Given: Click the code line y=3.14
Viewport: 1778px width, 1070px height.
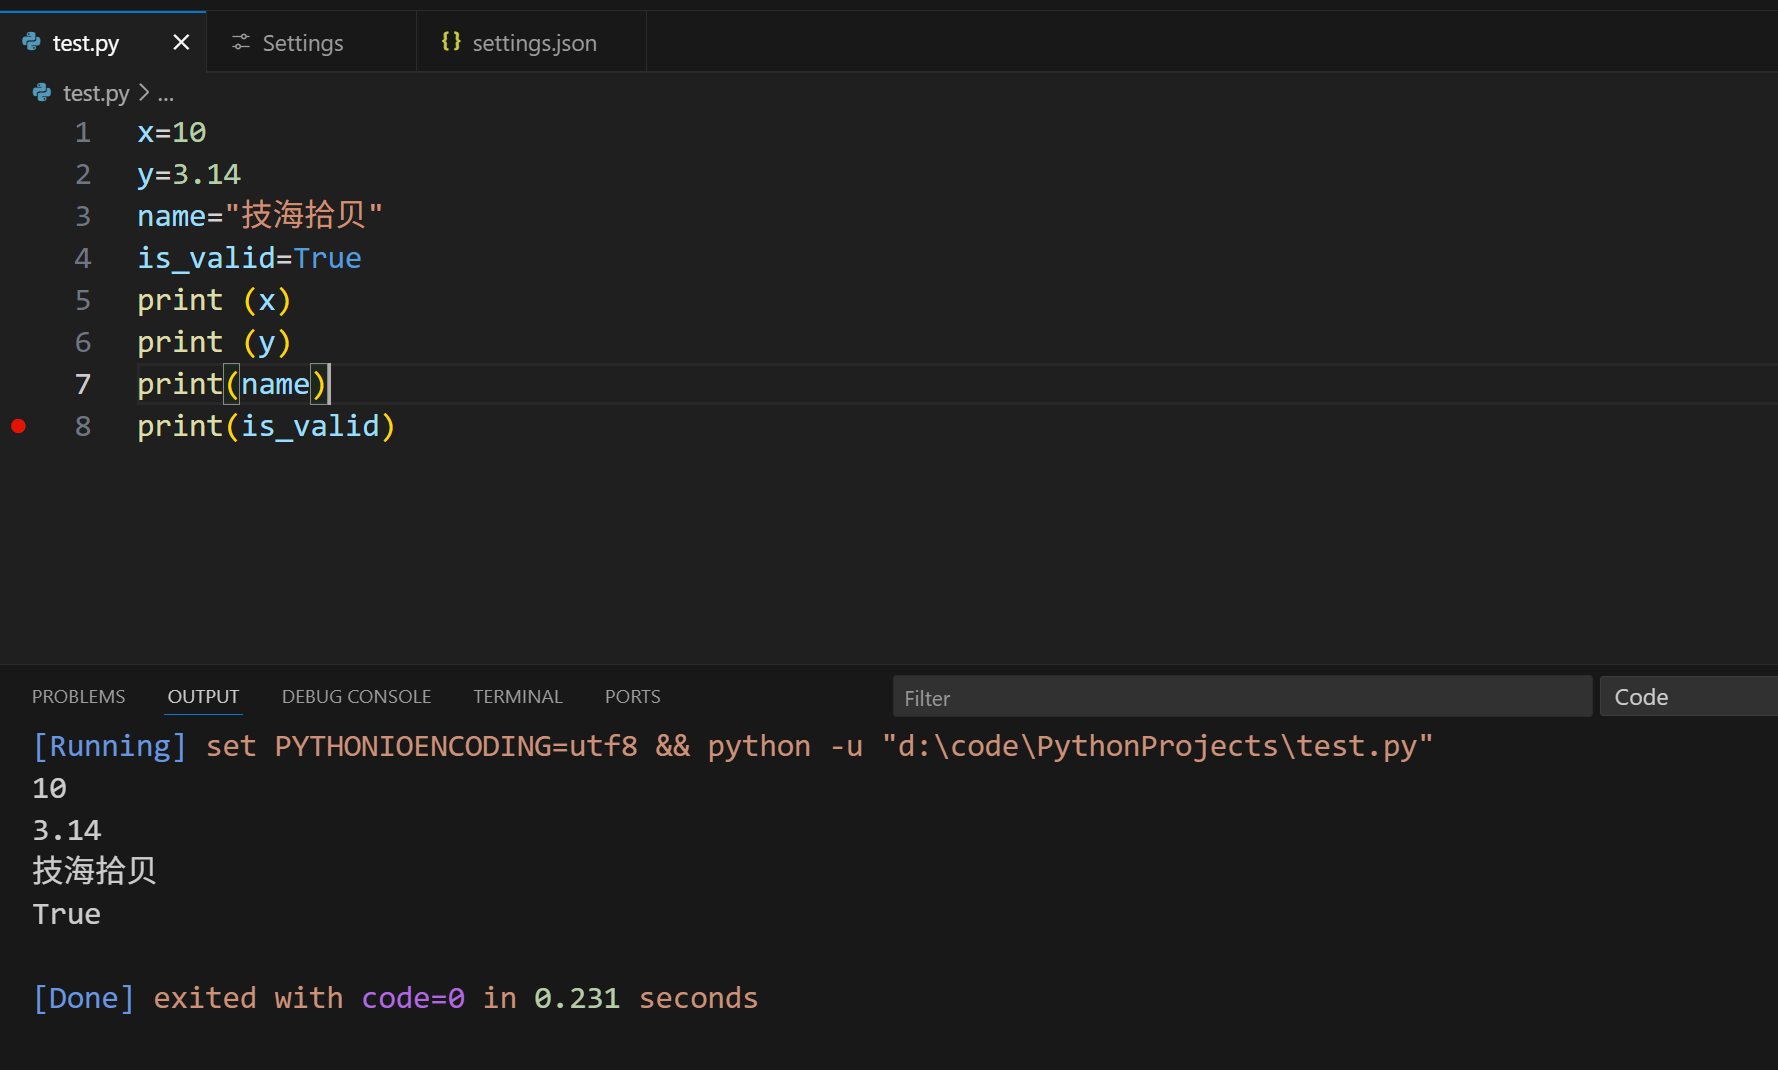Looking at the screenshot, I should point(189,174).
